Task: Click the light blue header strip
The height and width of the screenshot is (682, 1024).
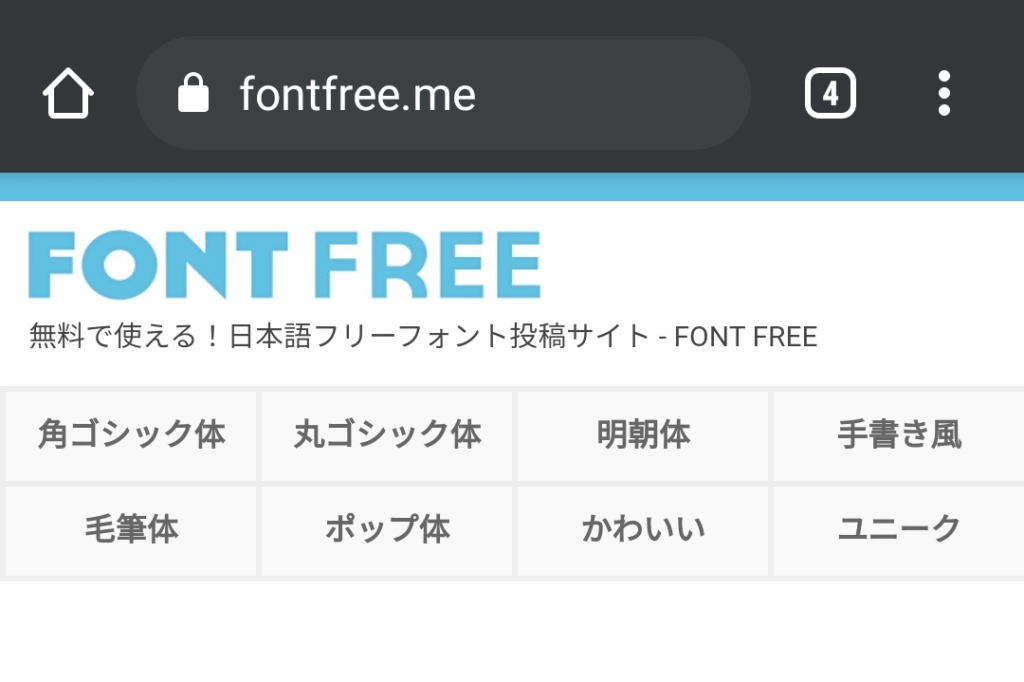Action: click(x=512, y=187)
